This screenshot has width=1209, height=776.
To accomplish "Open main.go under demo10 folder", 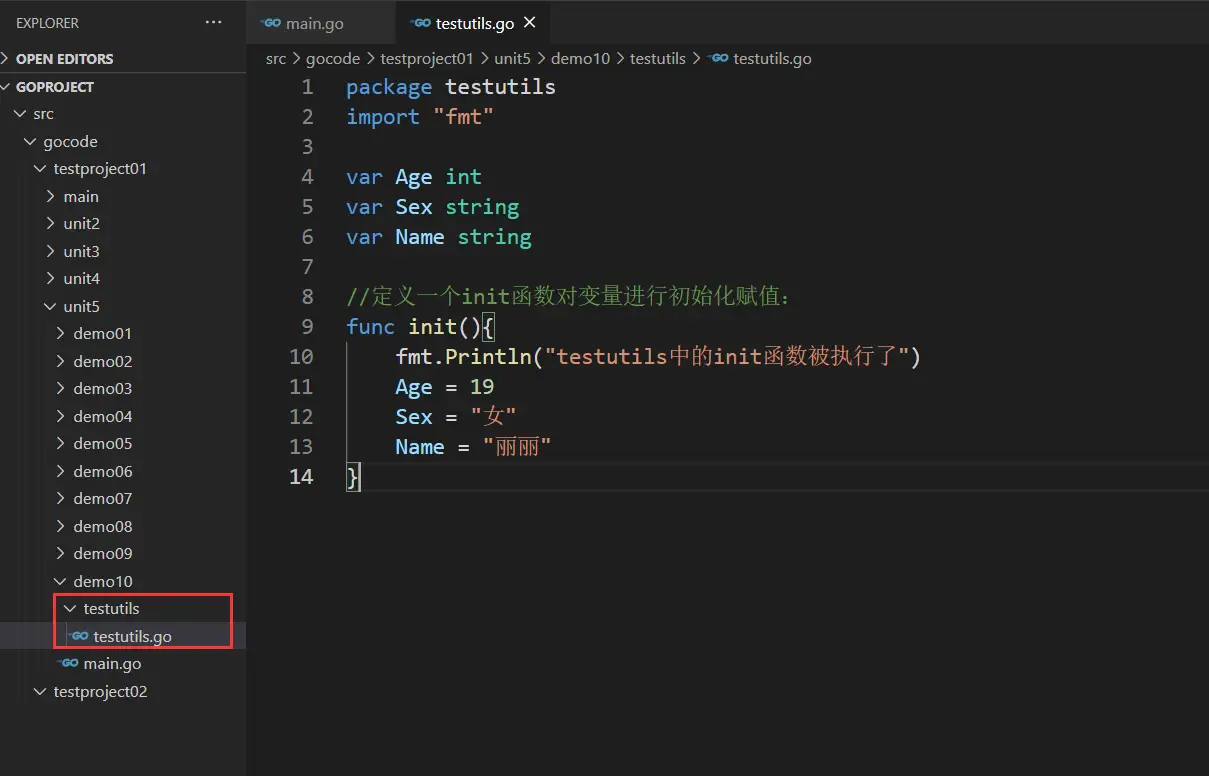I will 112,663.
